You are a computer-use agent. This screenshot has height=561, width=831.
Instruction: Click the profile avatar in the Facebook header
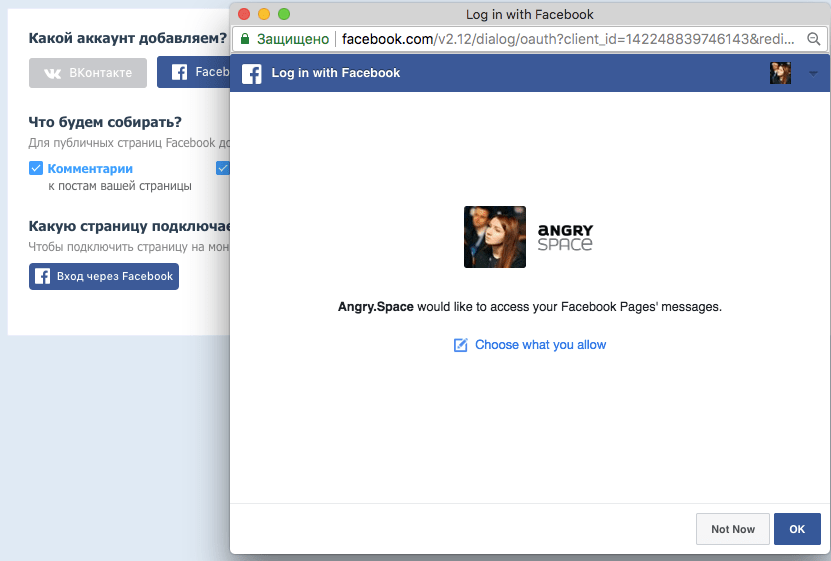click(x=780, y=73)
